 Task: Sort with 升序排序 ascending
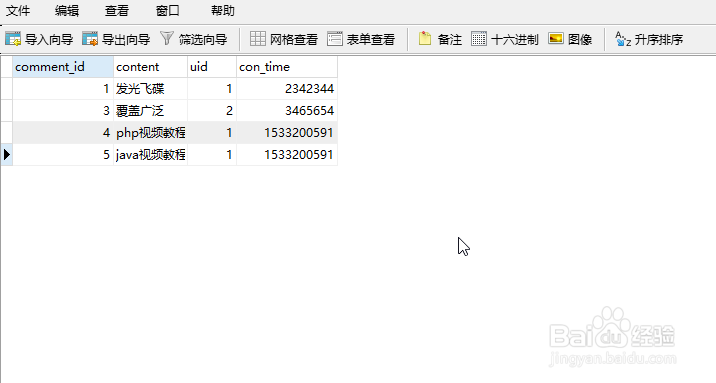(649, 39)
